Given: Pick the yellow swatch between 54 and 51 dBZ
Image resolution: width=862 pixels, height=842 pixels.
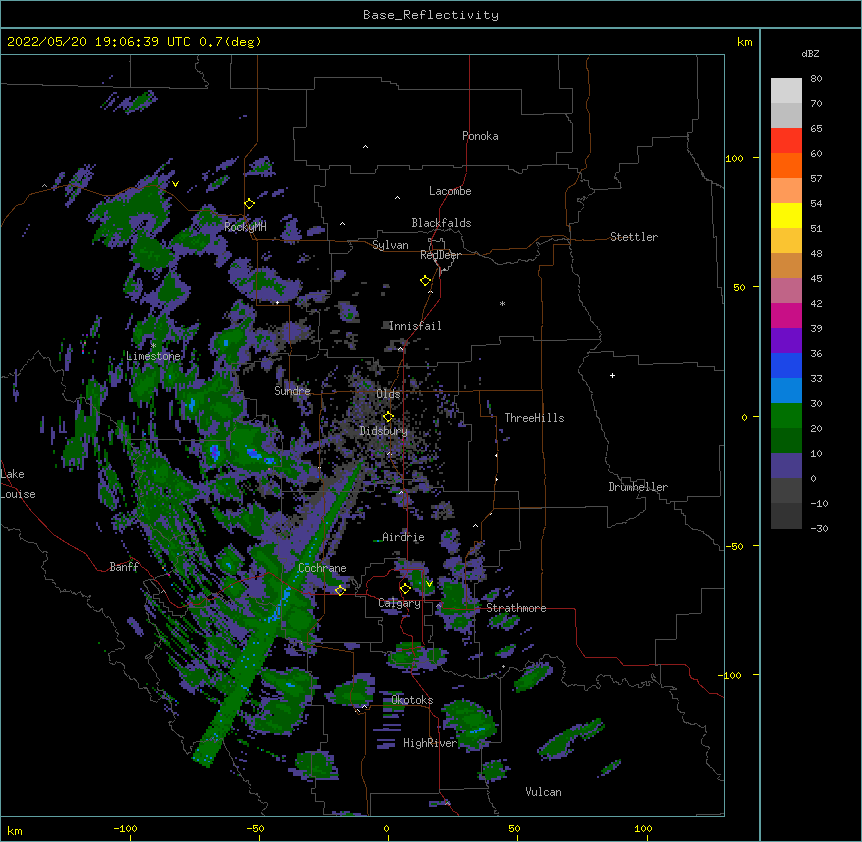Looking at the screenshot, I should coord(786,216).
